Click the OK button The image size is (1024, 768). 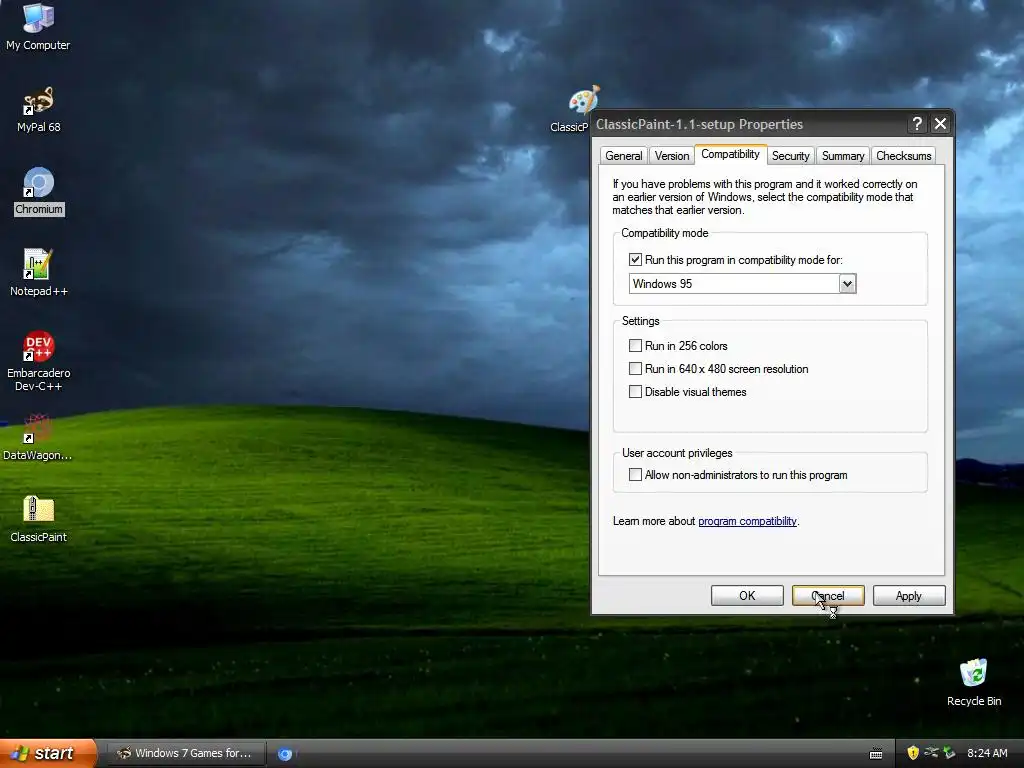pos(747,596)
